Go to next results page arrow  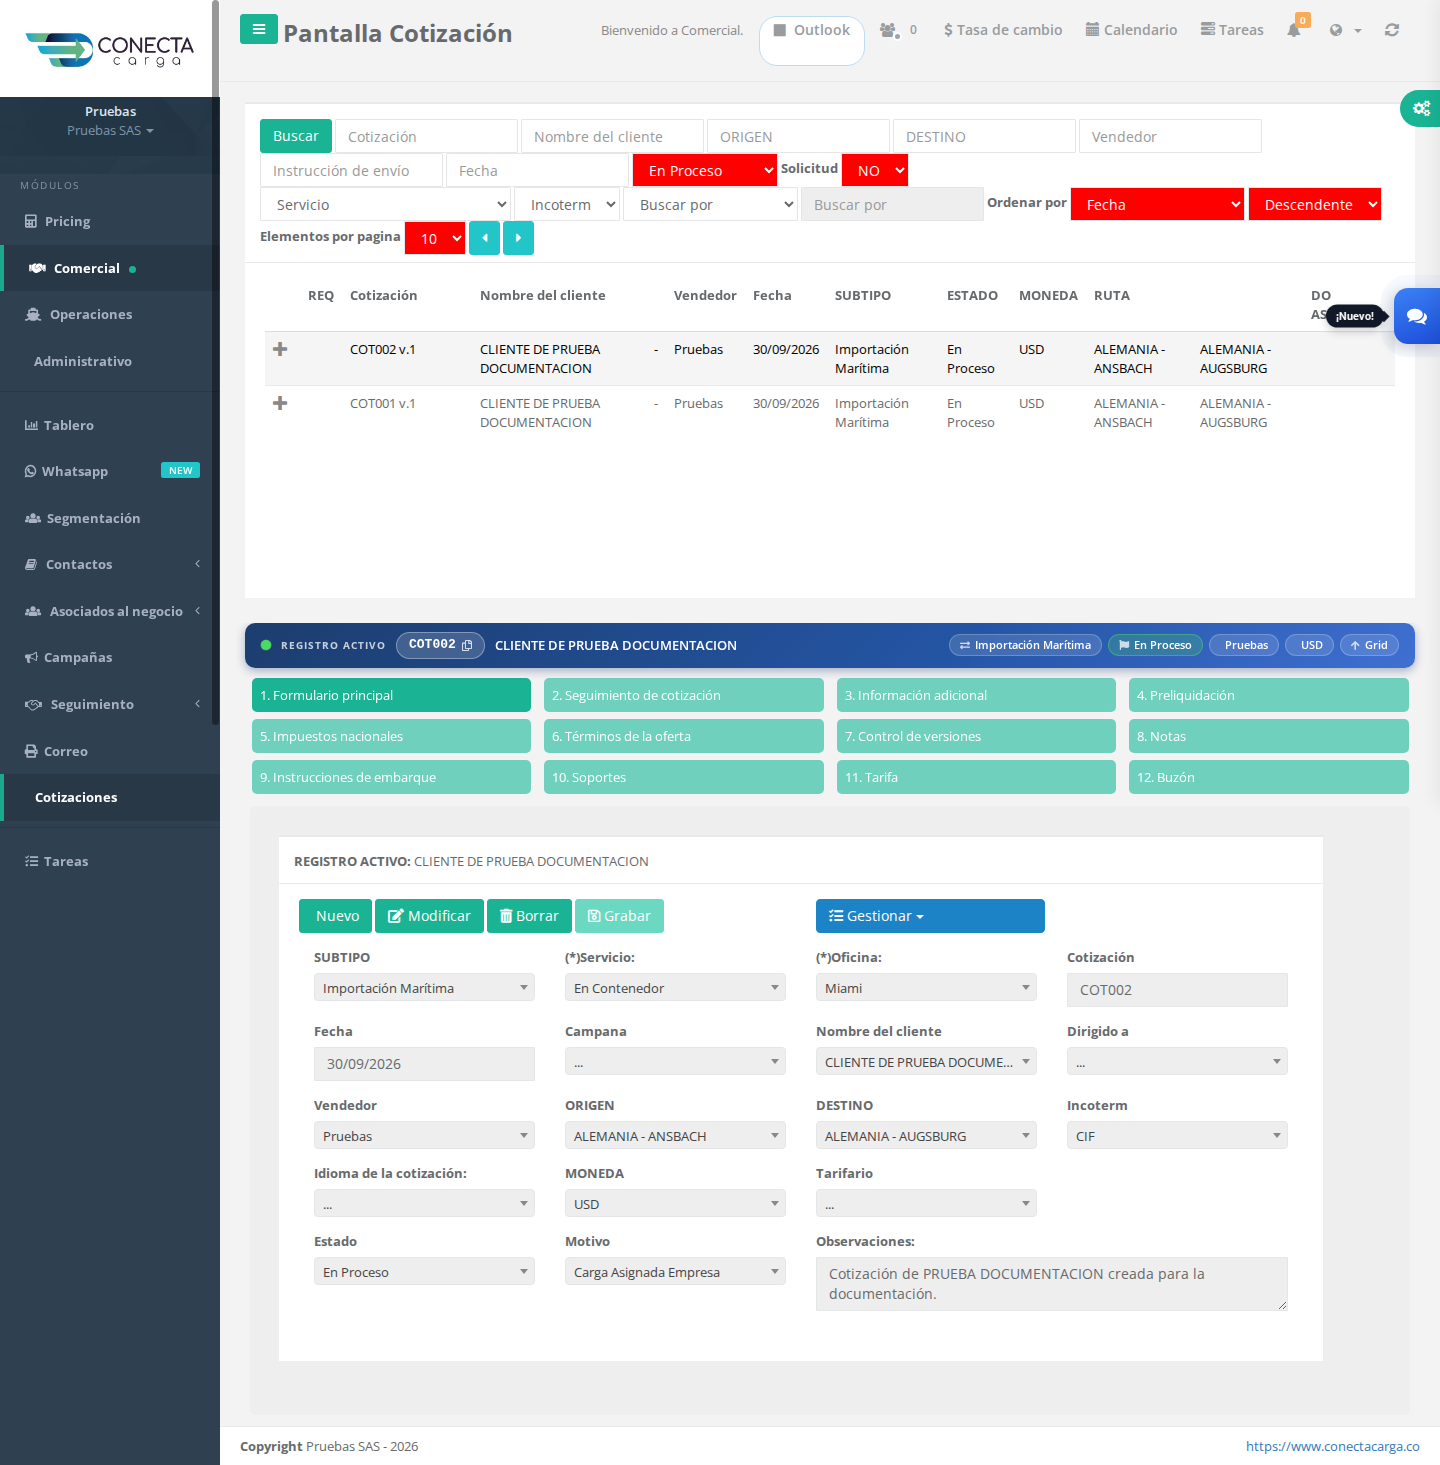click(x=518, y=238)
